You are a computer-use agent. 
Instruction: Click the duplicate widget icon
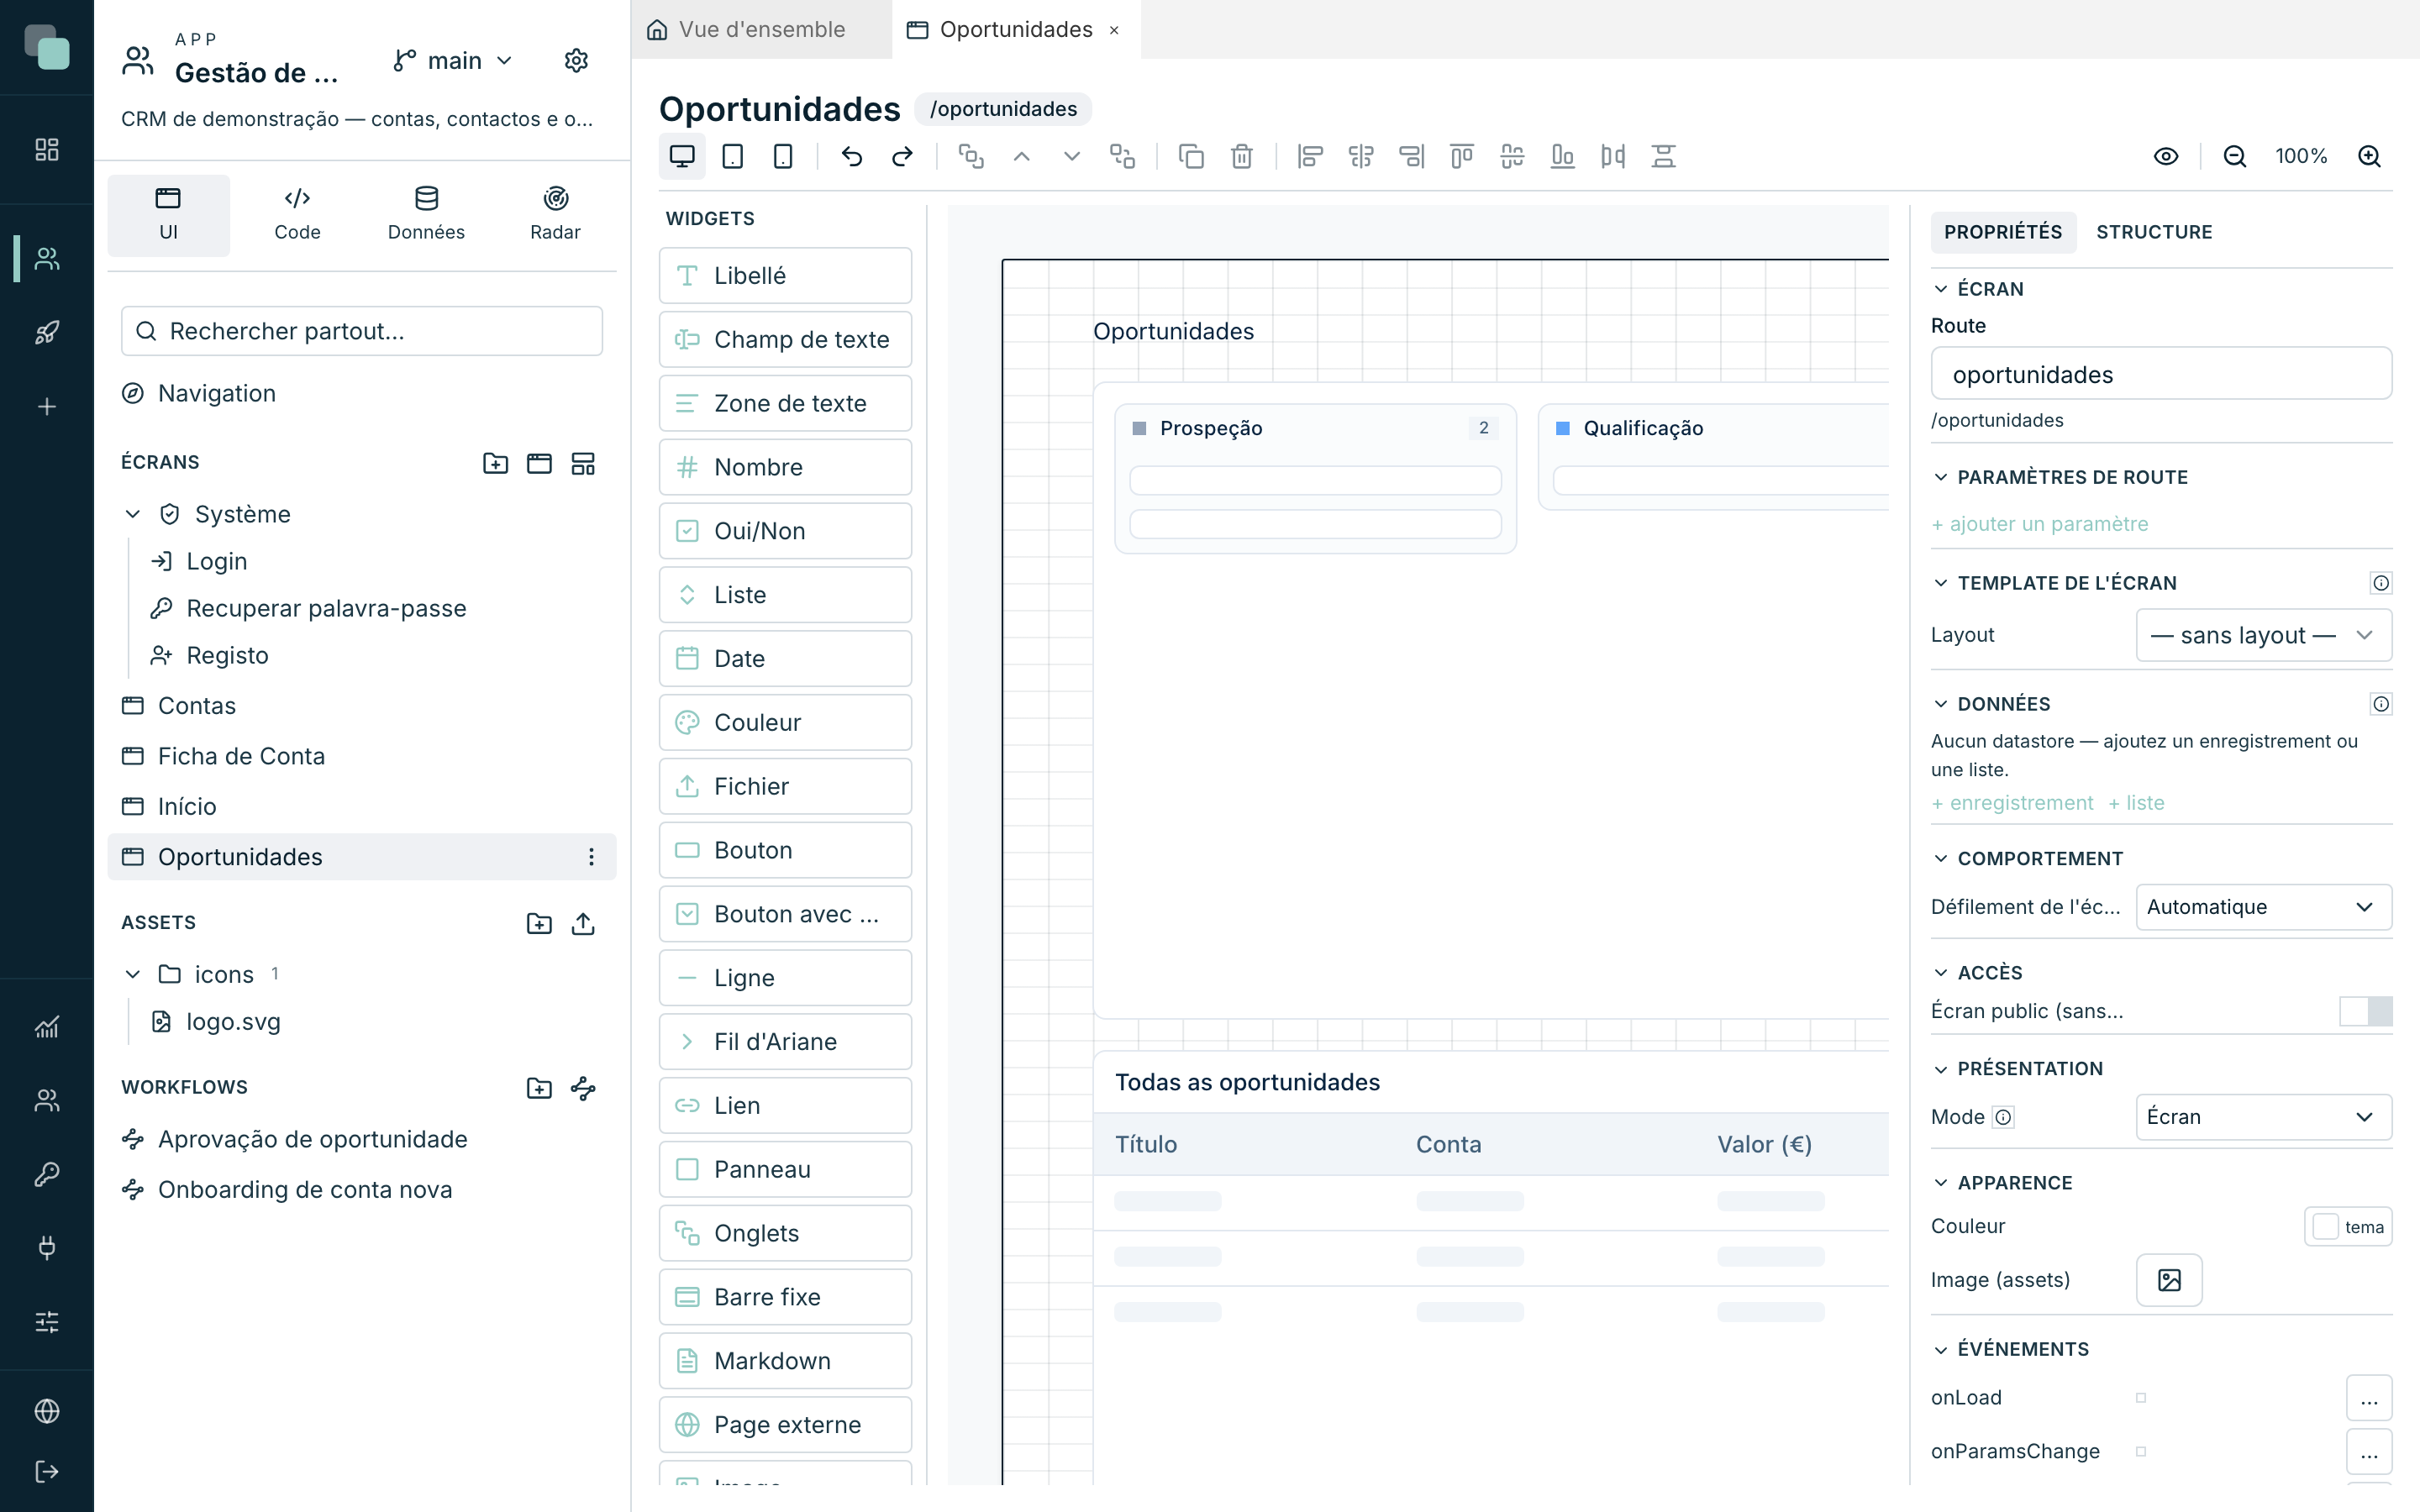coord(1191,156)
